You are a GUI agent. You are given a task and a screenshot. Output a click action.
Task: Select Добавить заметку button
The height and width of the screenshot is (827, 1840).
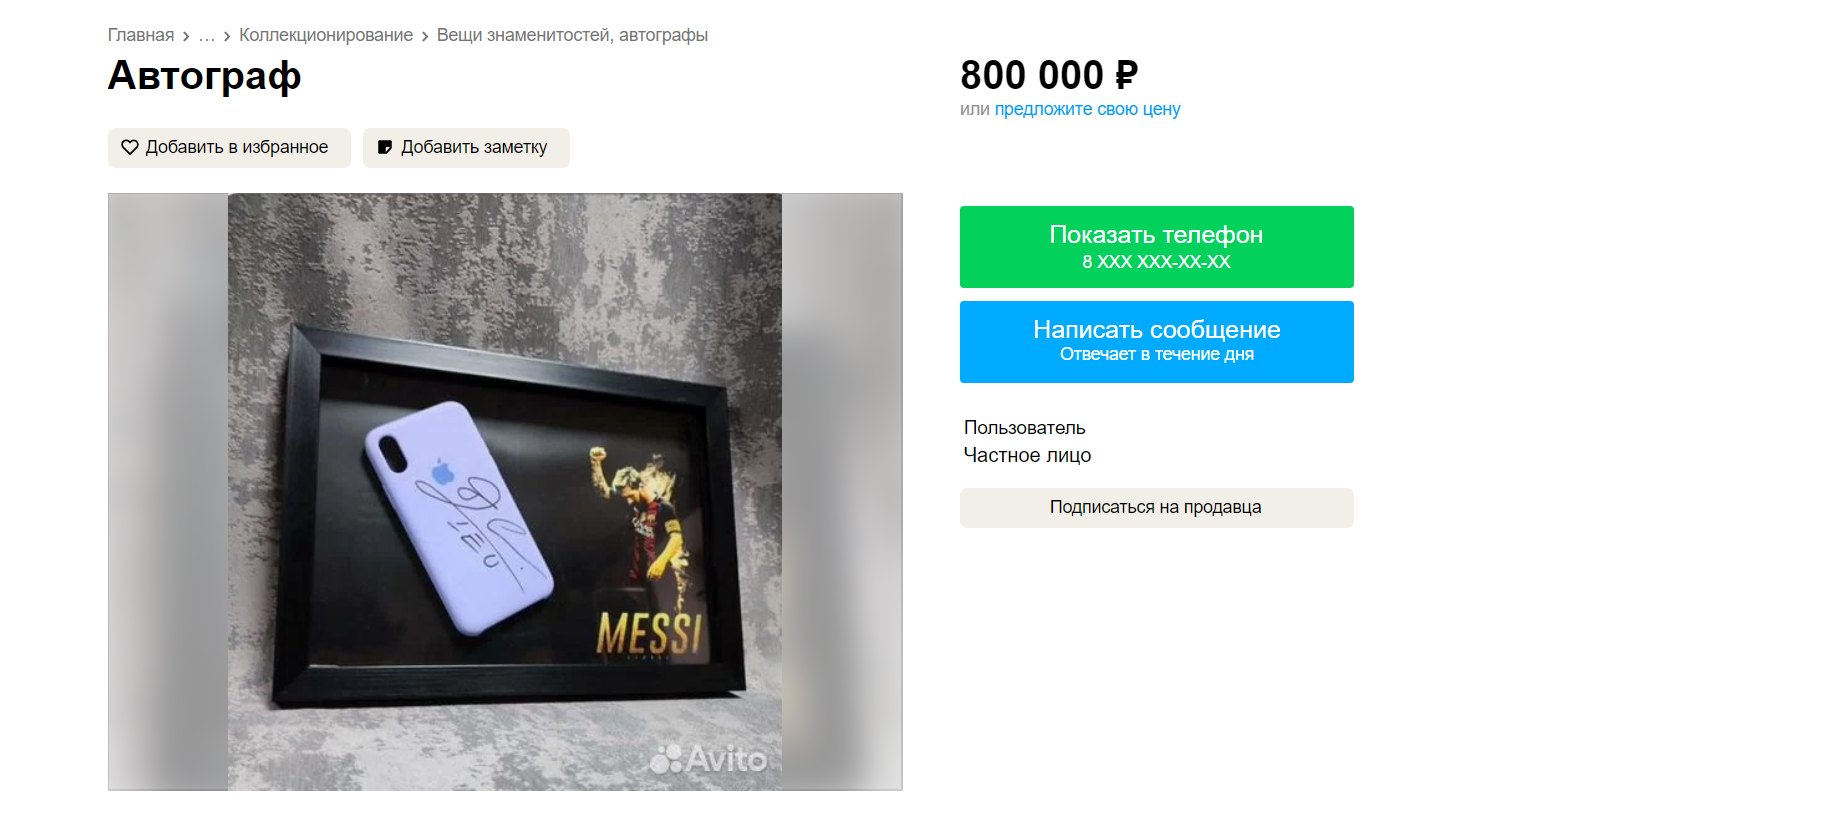click(466, 148)
